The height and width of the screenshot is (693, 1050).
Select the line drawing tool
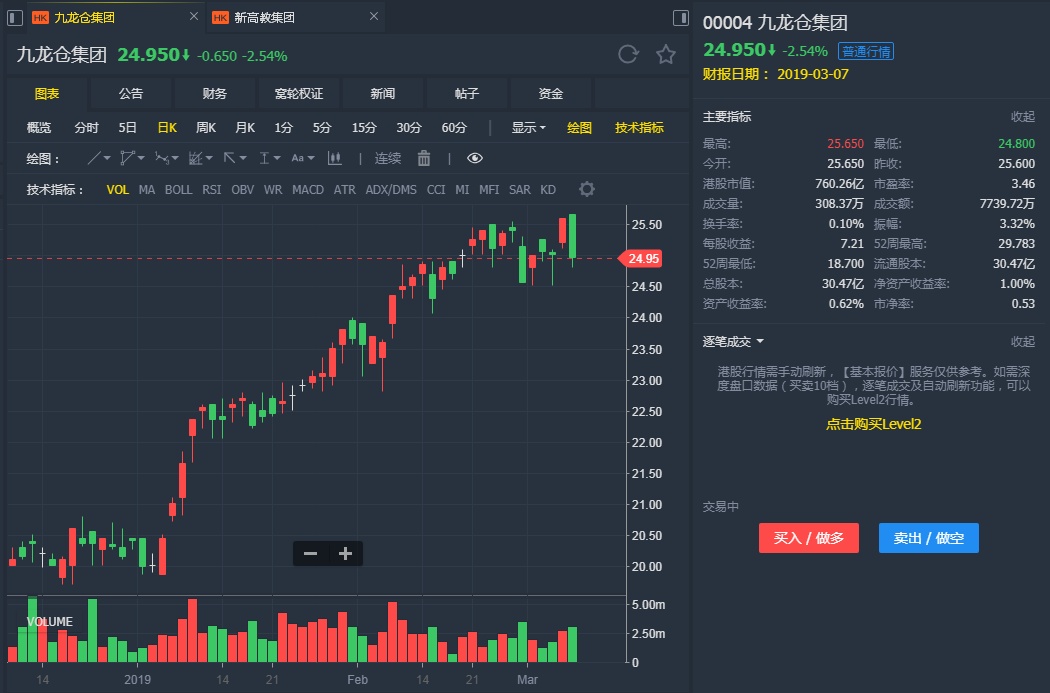(94, 158)
